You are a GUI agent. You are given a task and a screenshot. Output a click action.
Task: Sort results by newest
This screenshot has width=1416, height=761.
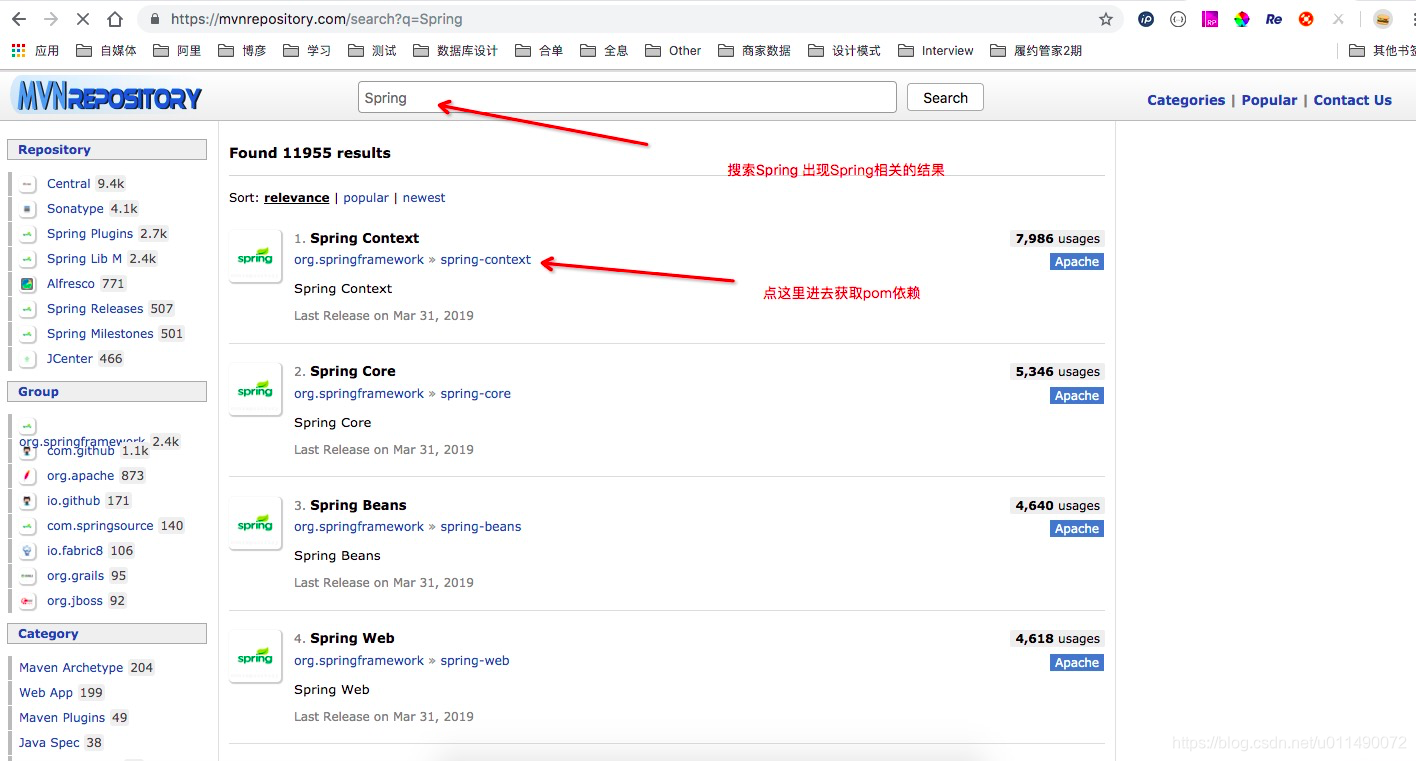click(x=424, y=198)
